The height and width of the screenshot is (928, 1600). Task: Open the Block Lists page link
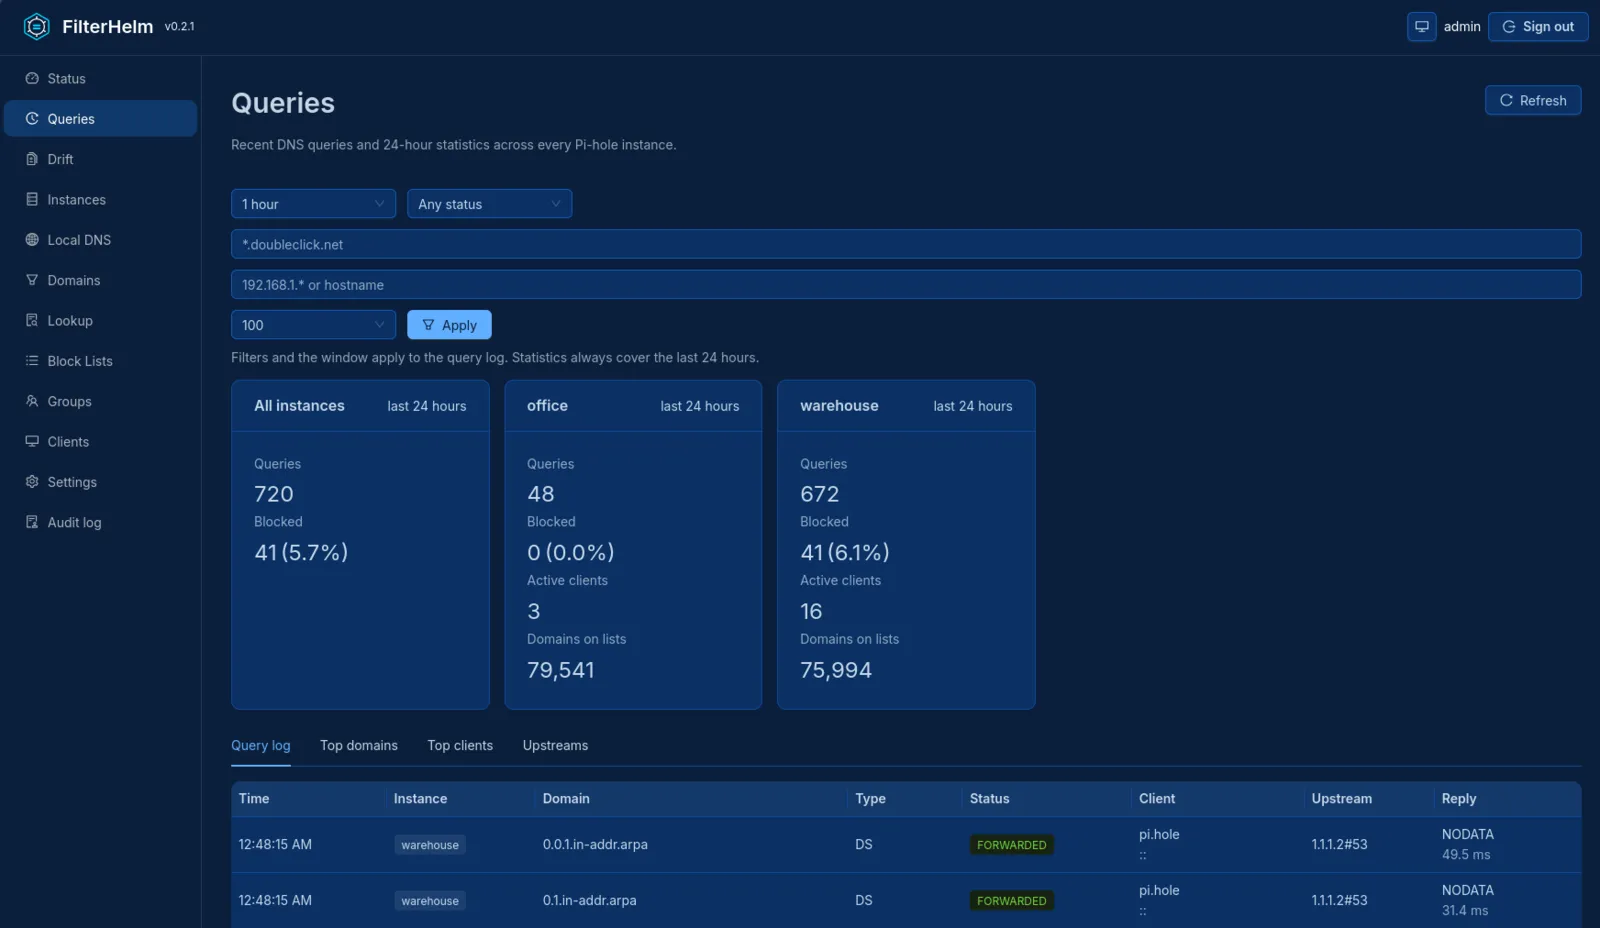click(x=80, y=361)
